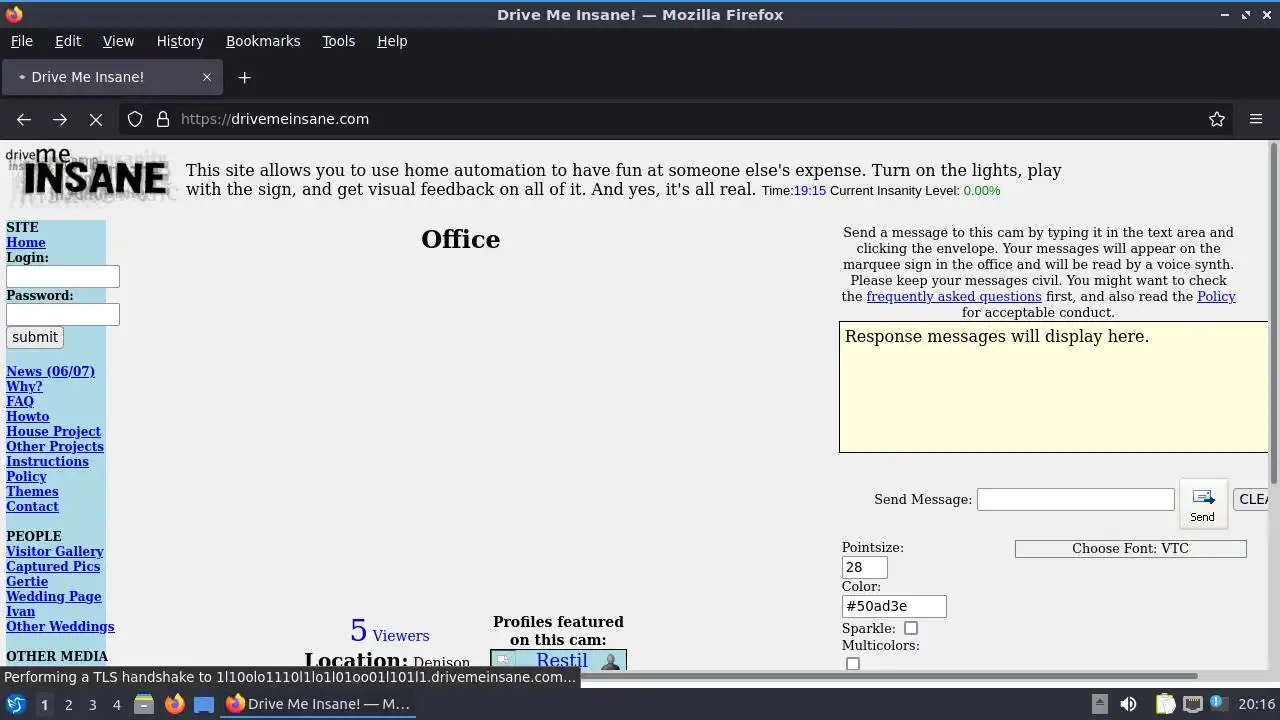Viewport: 1280px width, 720px height.
Task: Open the Contact link
Action: (x=32, y=506)
